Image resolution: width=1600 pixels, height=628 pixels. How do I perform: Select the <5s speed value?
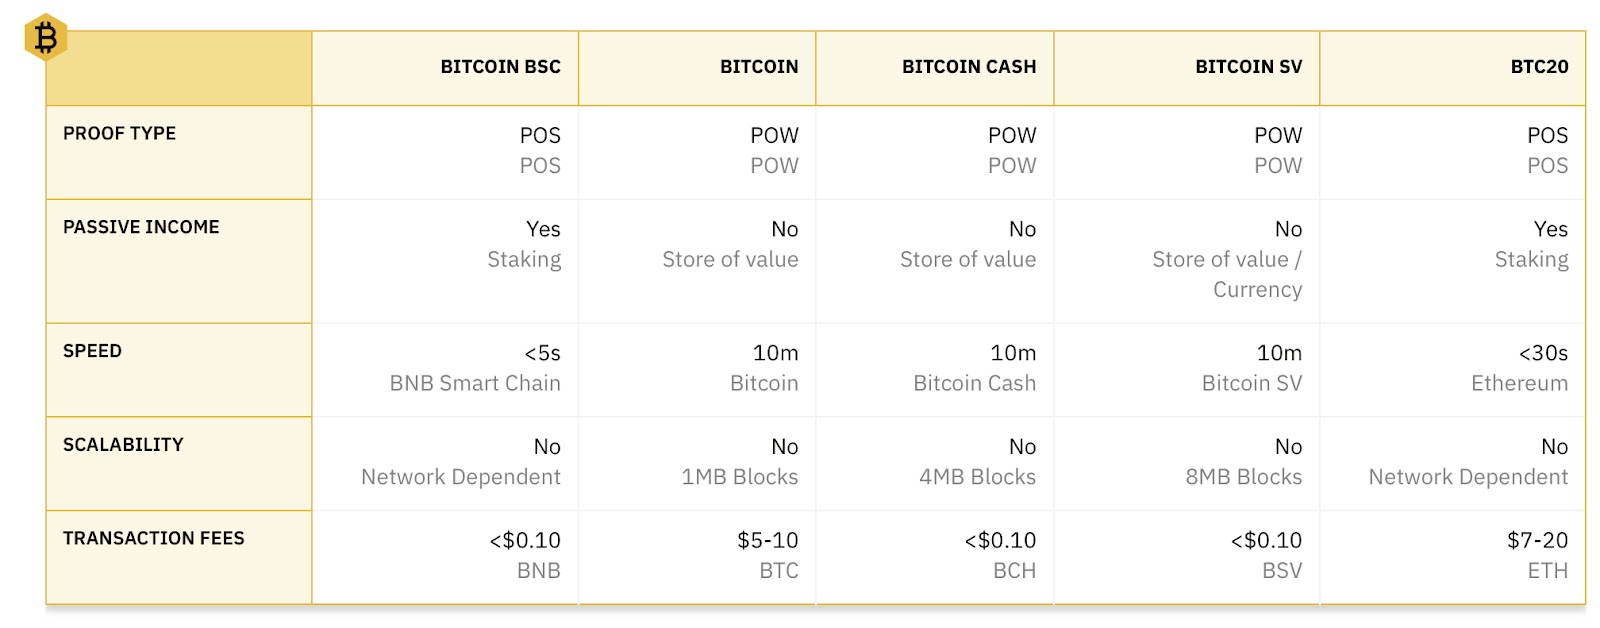pos(542,353)
